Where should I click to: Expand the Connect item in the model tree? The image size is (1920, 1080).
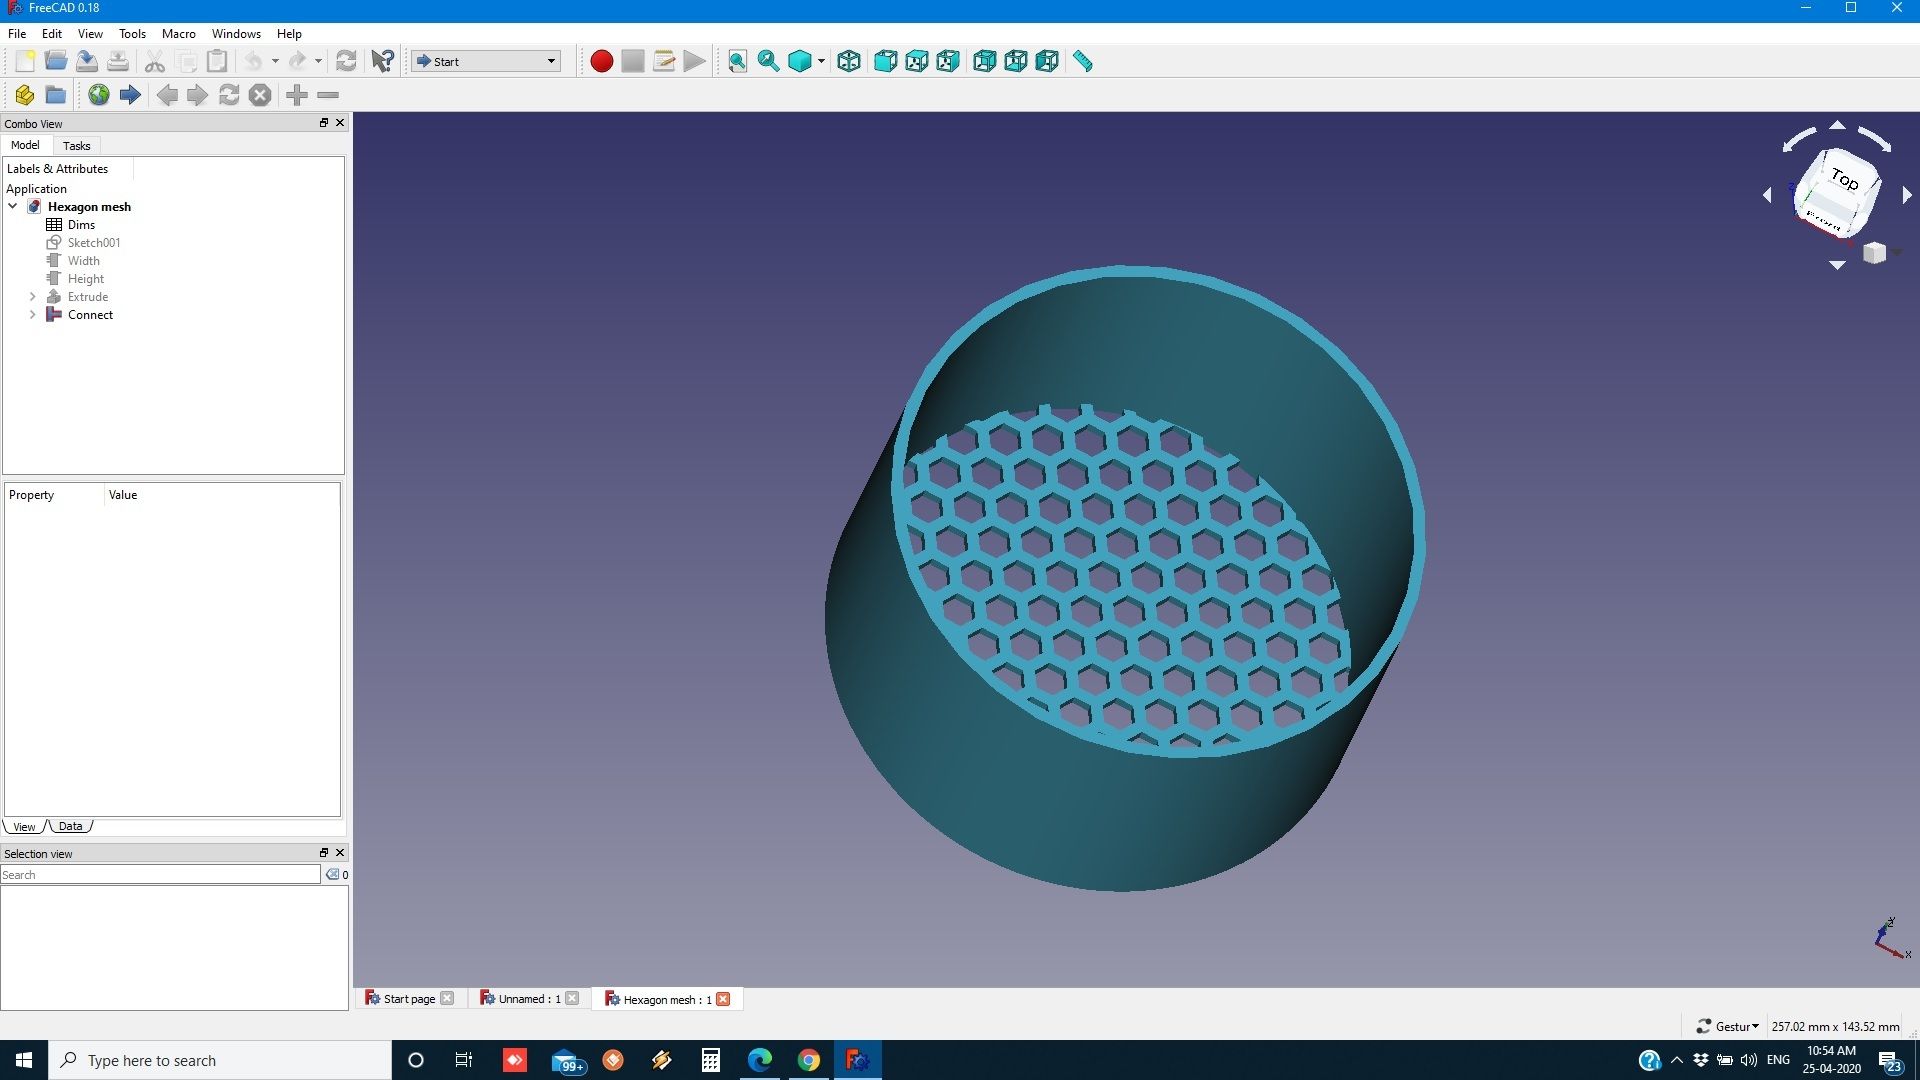pos(32,314)
